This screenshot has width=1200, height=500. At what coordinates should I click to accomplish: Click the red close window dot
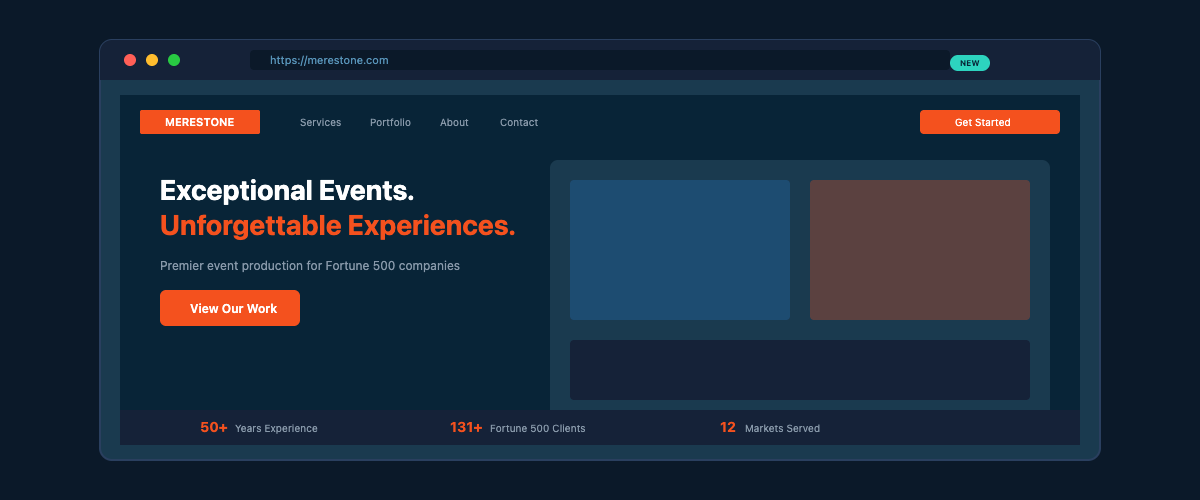coord(130,60)
